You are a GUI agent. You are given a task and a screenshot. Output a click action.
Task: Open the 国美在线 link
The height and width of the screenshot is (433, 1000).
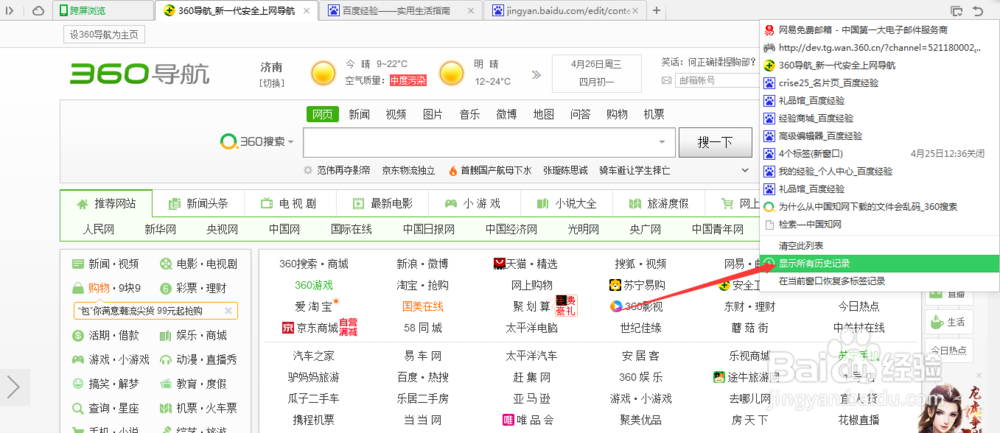423,307
